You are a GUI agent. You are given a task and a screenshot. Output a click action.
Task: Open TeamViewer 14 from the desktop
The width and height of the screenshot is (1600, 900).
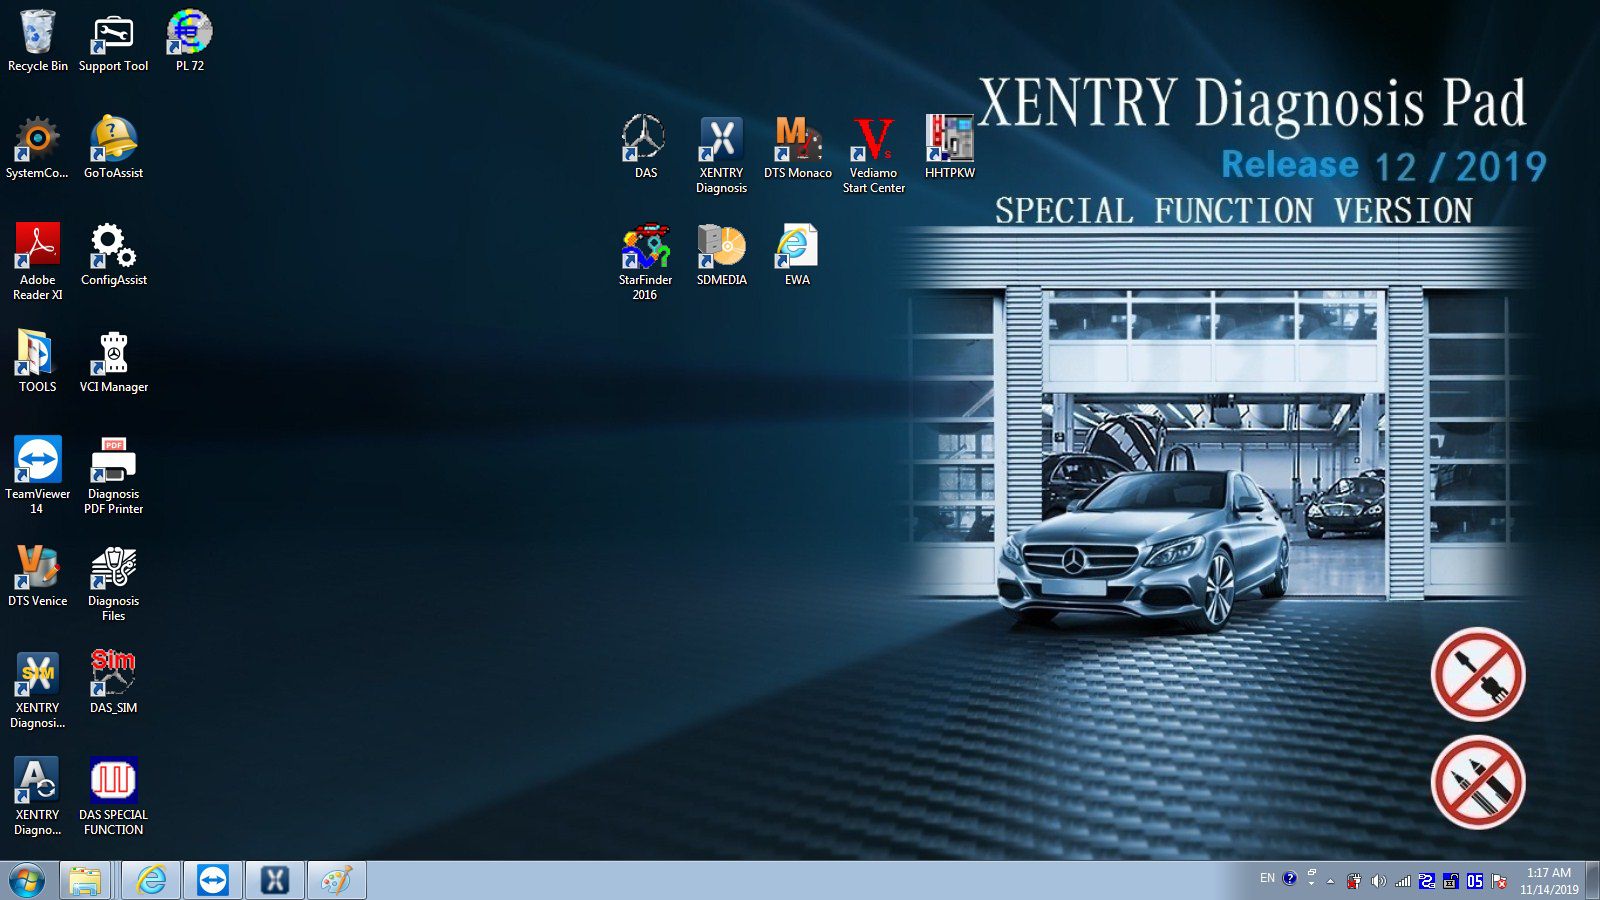(x=37, y=476)
